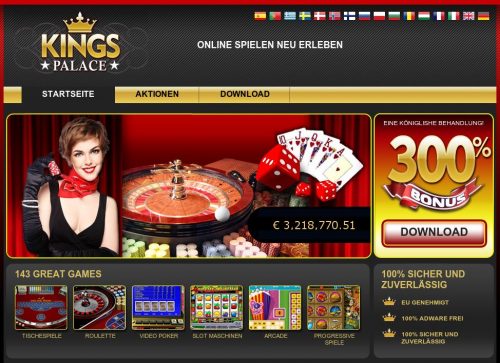Switch language using the Spanish flag
Image resolution: width=500 pixels, height=363 pixels.
point(260,16)
